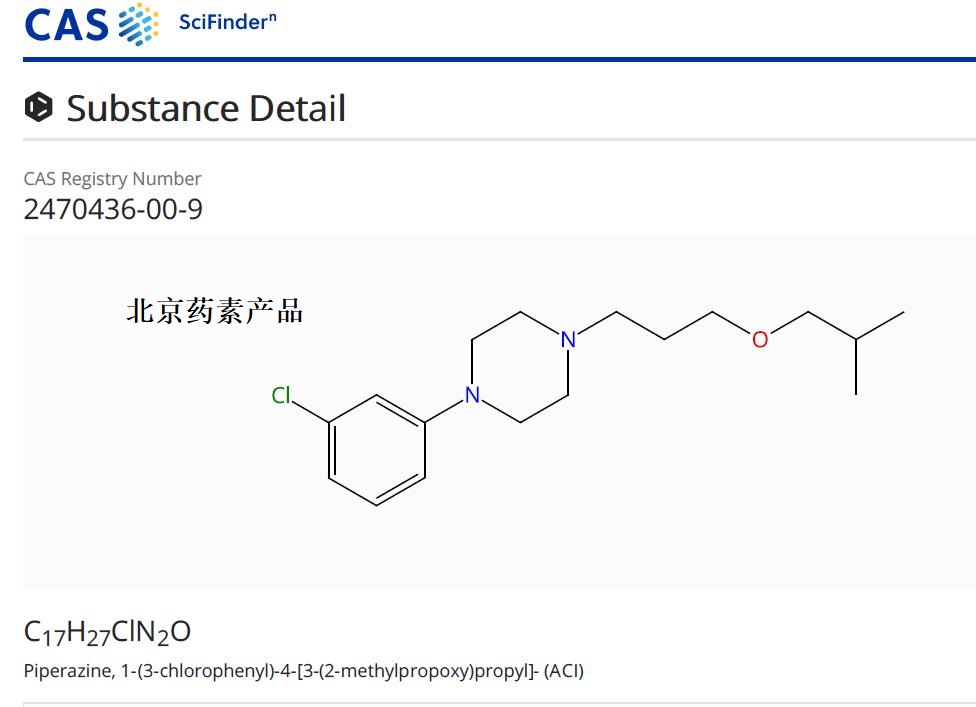Click the Piperazine chemical name text

point(303,671)
